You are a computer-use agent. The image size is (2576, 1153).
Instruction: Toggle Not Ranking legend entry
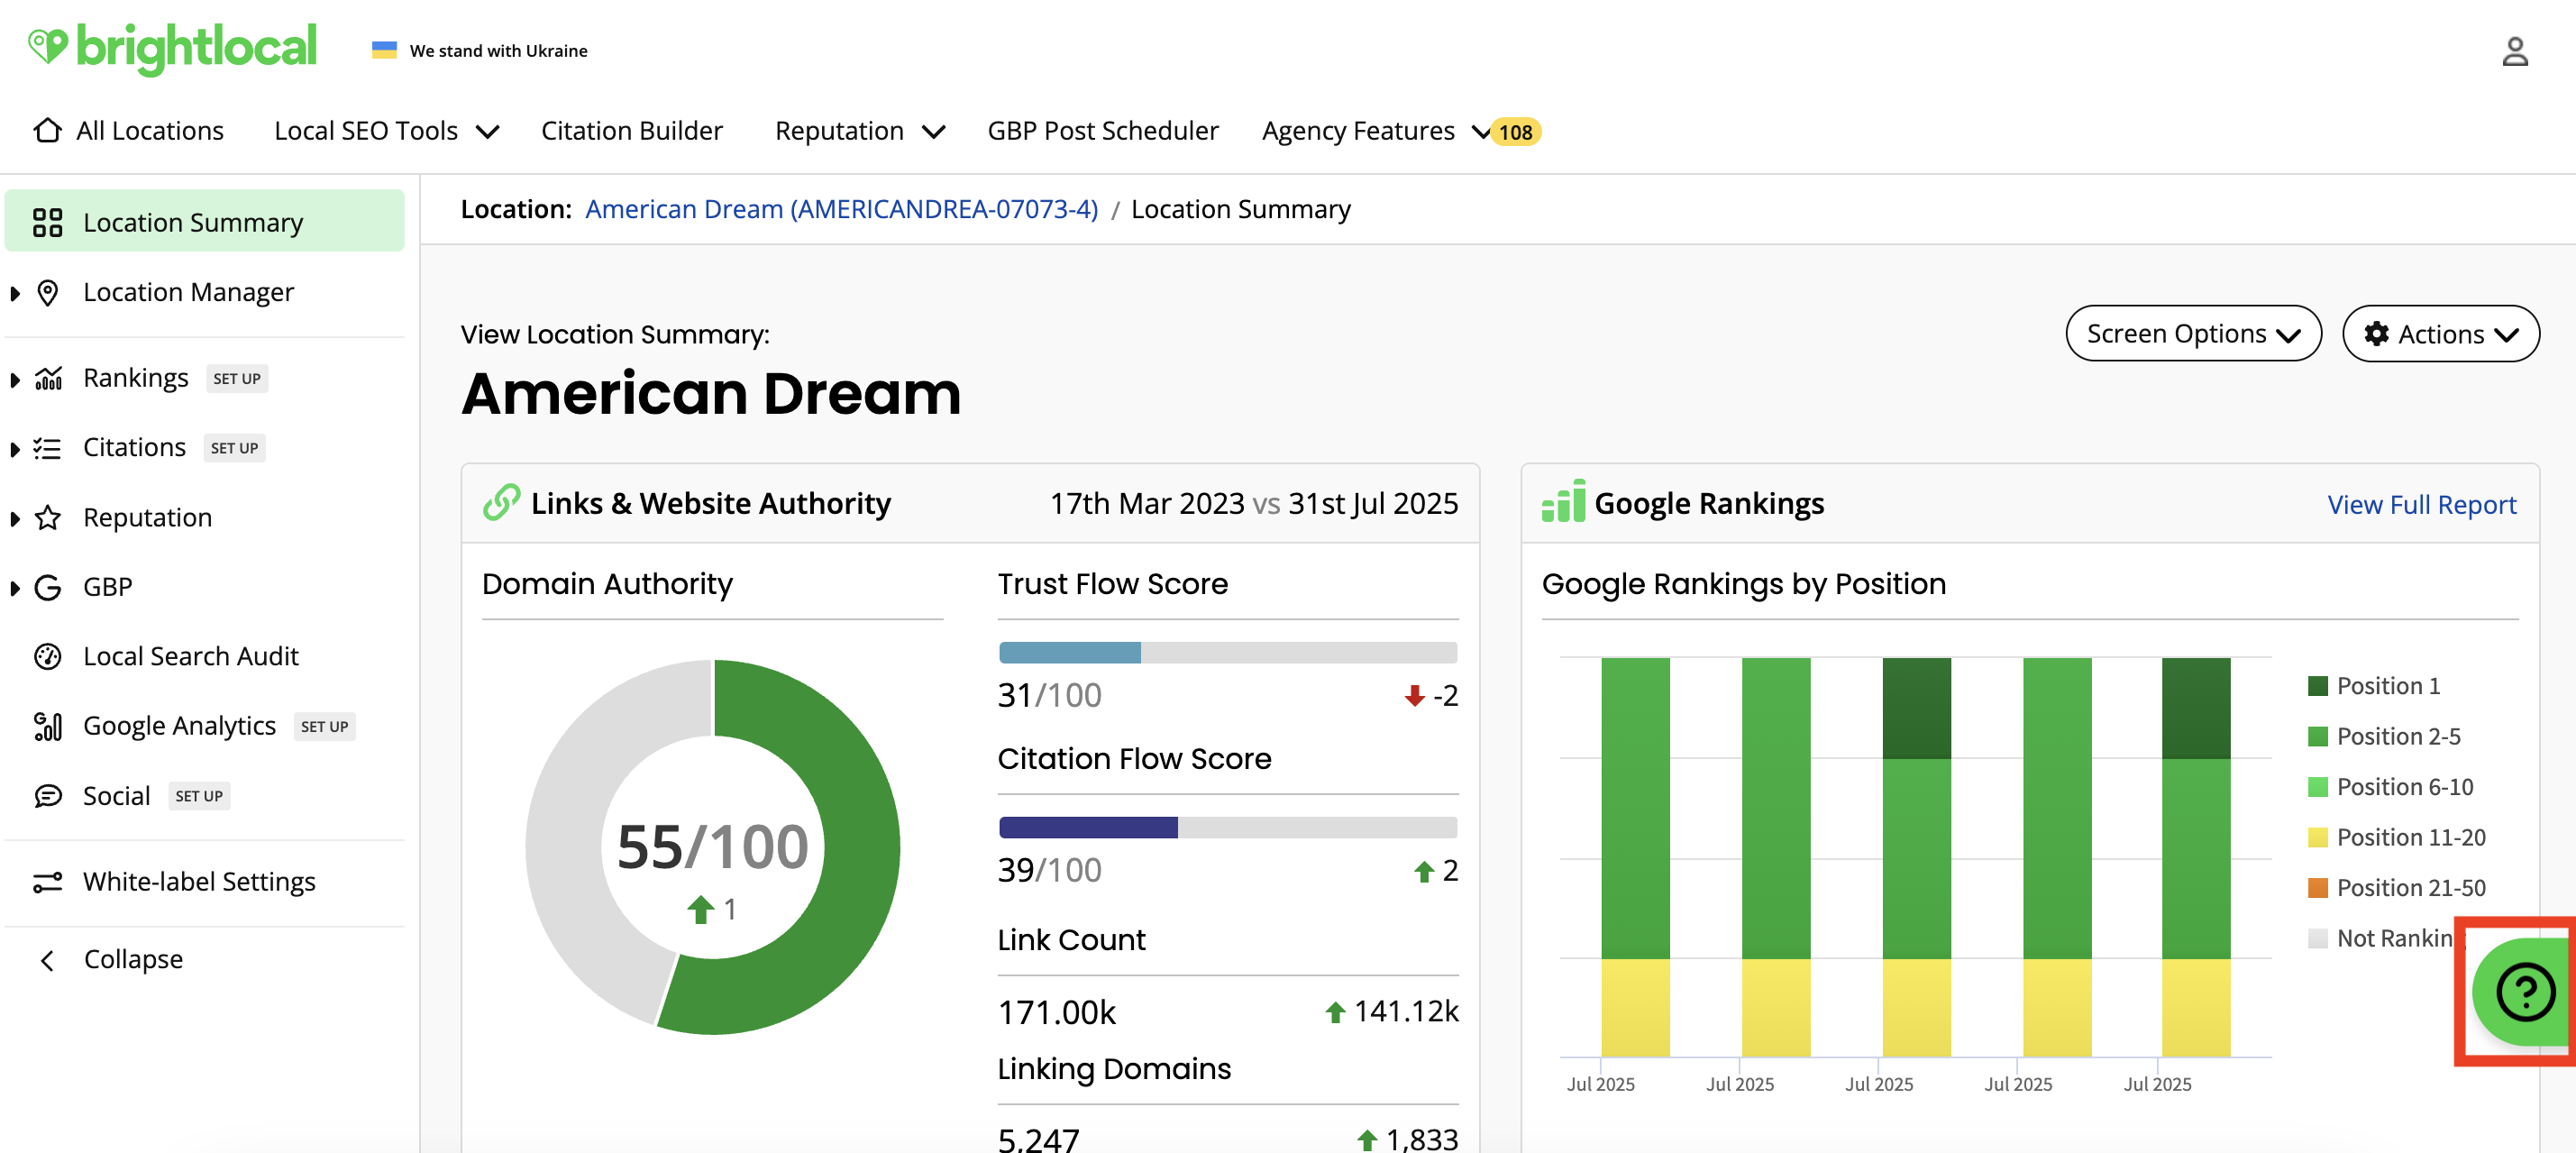(x=2381, y=939)
